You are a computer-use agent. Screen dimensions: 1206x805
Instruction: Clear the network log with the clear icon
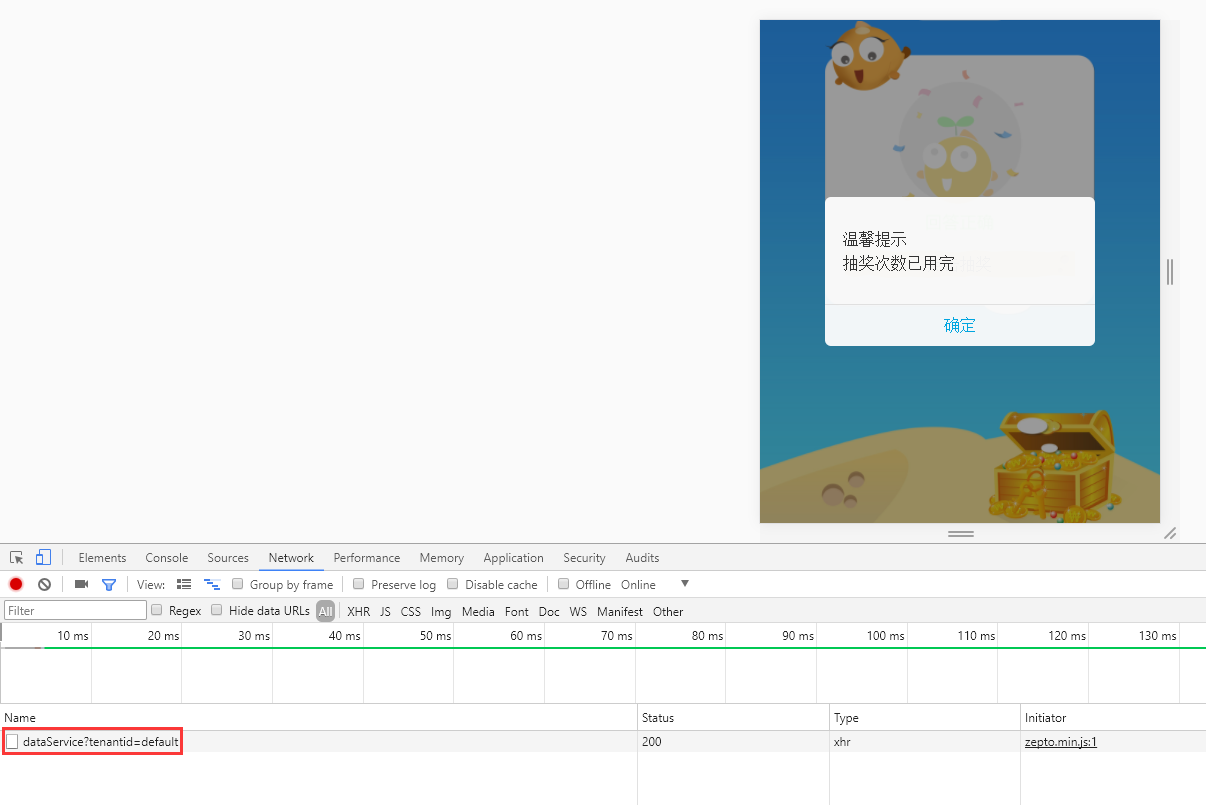click(44, 585)
